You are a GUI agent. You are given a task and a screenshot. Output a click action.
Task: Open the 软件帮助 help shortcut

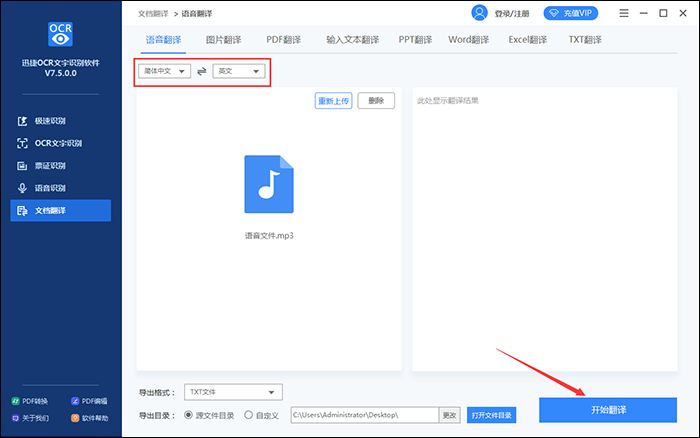coord(90,418)
